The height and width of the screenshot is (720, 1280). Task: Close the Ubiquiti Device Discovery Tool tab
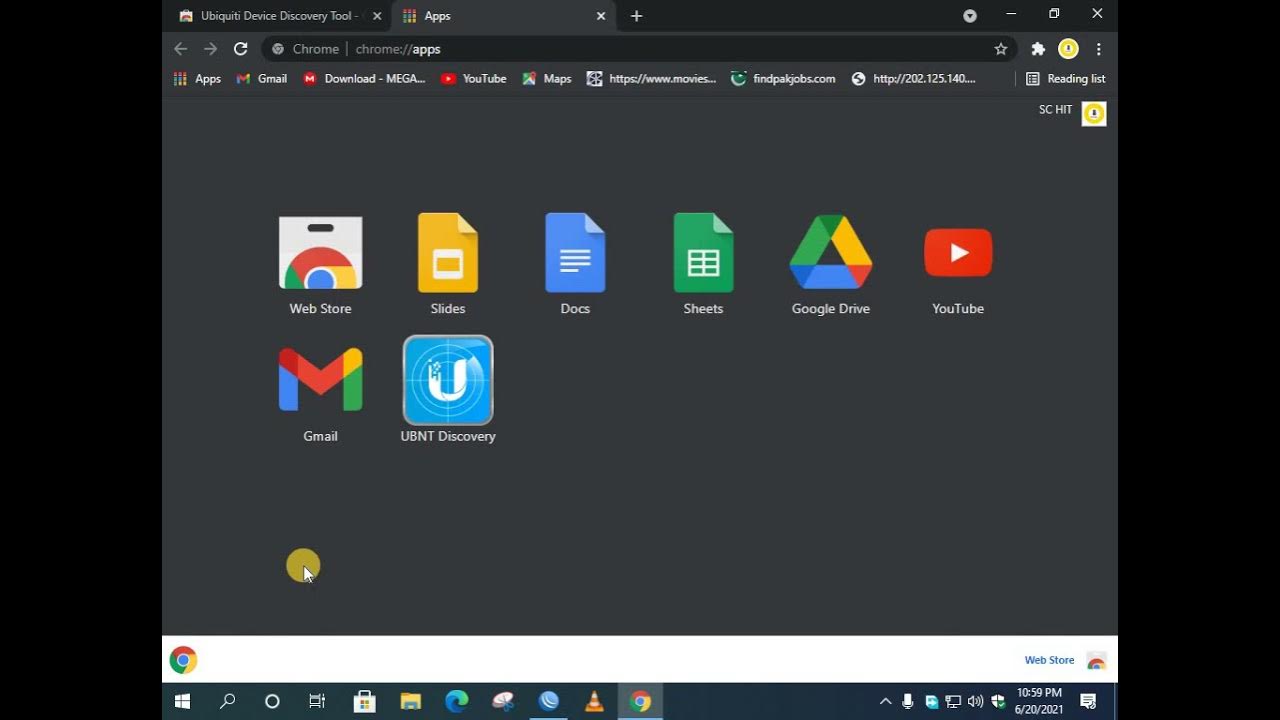tap(377, 16)
